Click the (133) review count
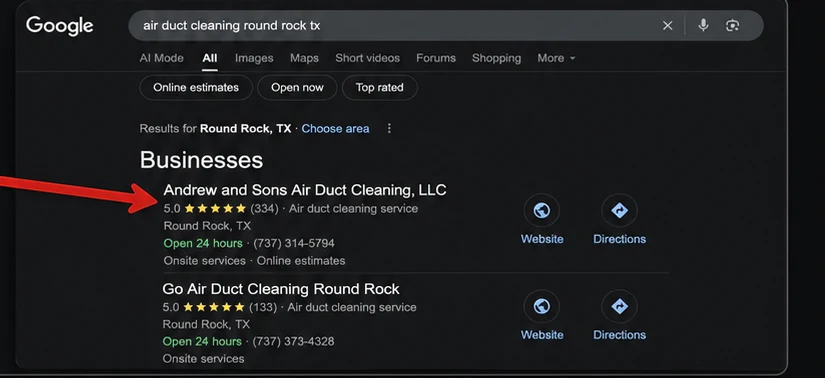The width and height of the screenshot is (825, 378). (263, 307)
